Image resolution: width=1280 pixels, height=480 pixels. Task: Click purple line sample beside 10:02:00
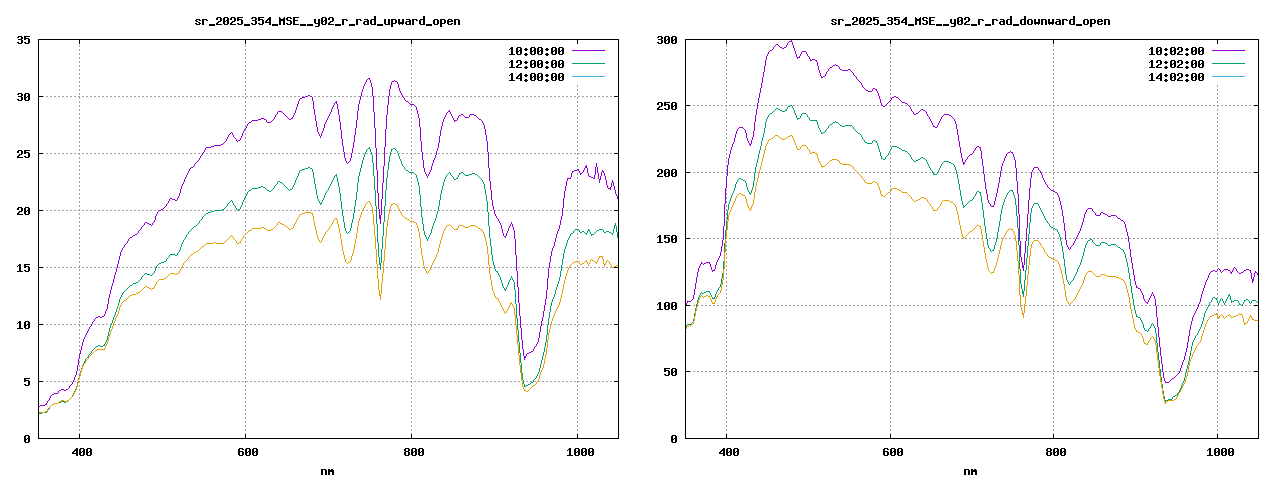[1228, 50]
